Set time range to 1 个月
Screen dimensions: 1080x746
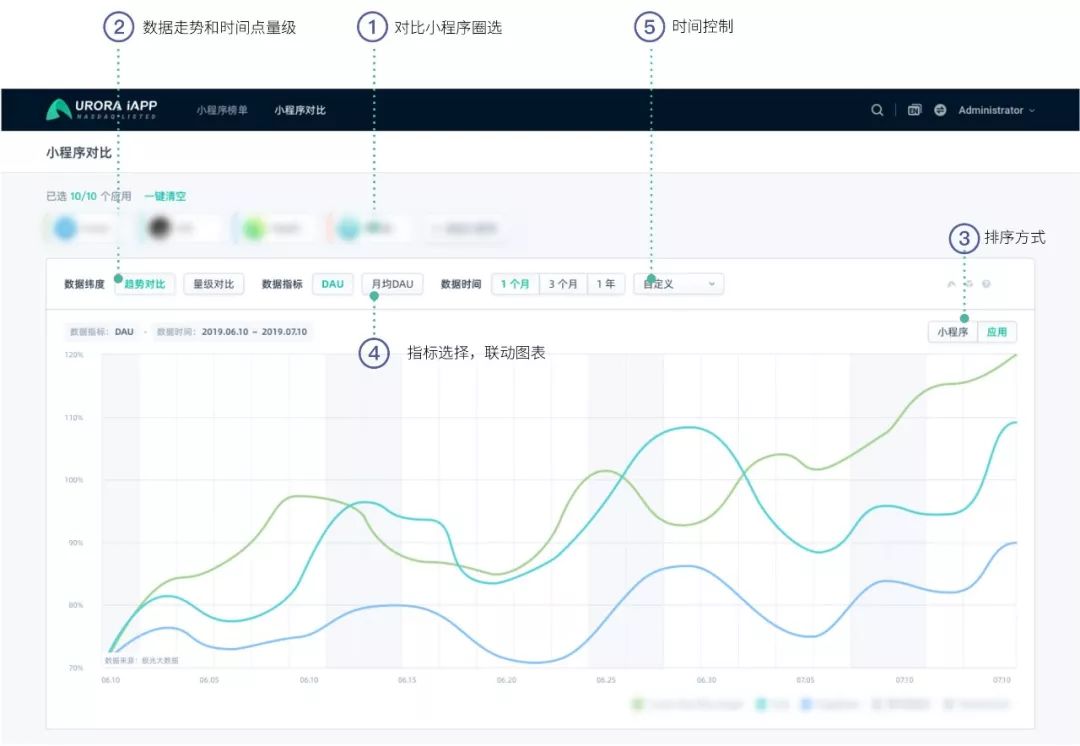[x=515, y=284]
